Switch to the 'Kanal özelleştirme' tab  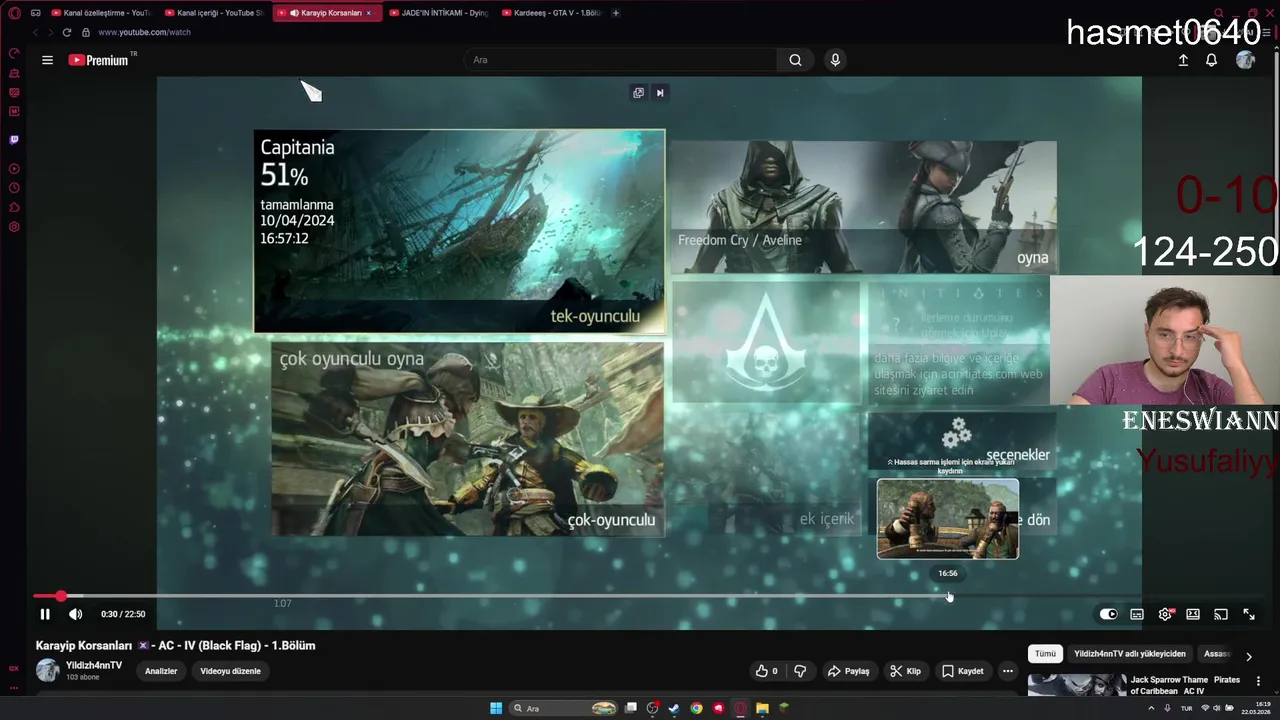coord(100,13)
